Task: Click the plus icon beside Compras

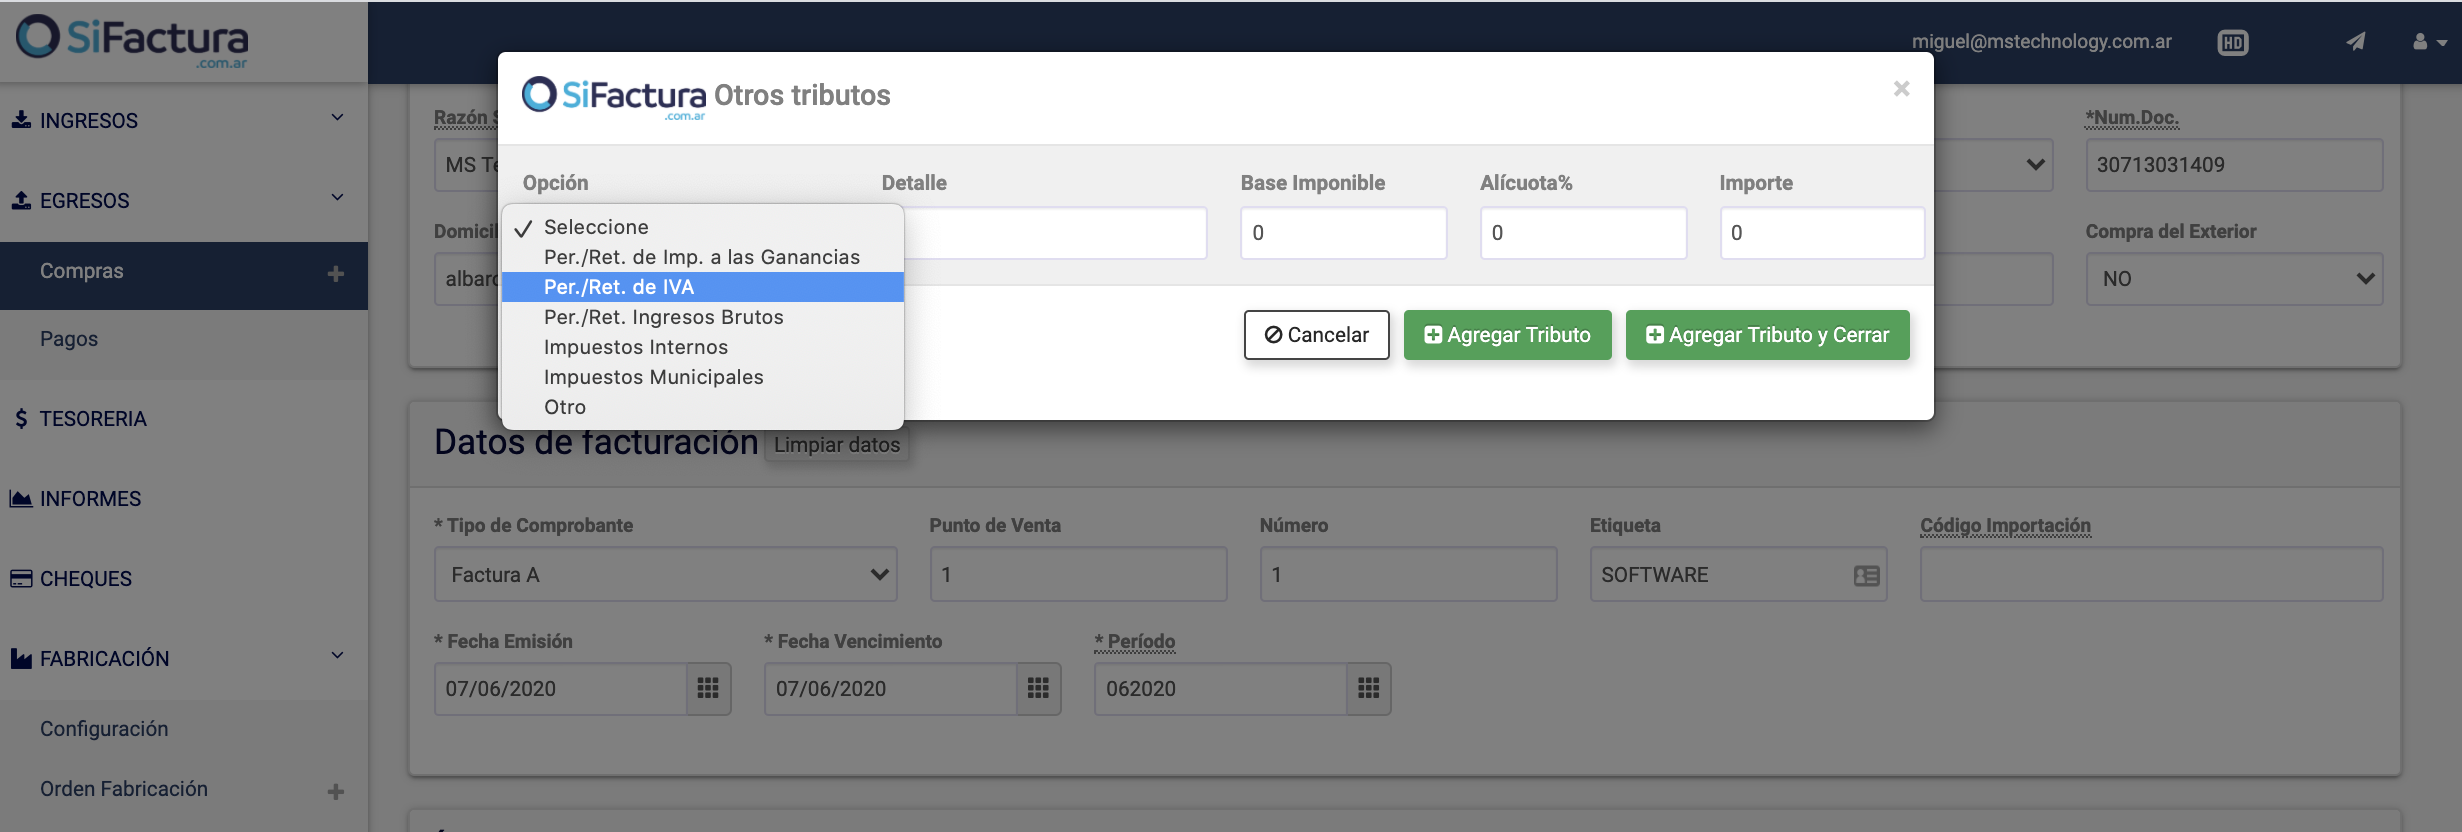Action: [x=336, y=273]
